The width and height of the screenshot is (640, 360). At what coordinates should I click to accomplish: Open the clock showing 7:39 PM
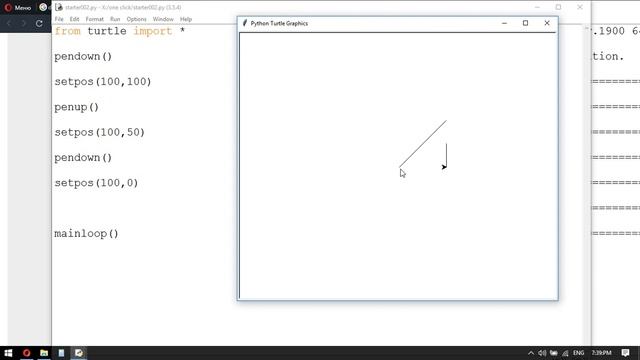point(601,353)
